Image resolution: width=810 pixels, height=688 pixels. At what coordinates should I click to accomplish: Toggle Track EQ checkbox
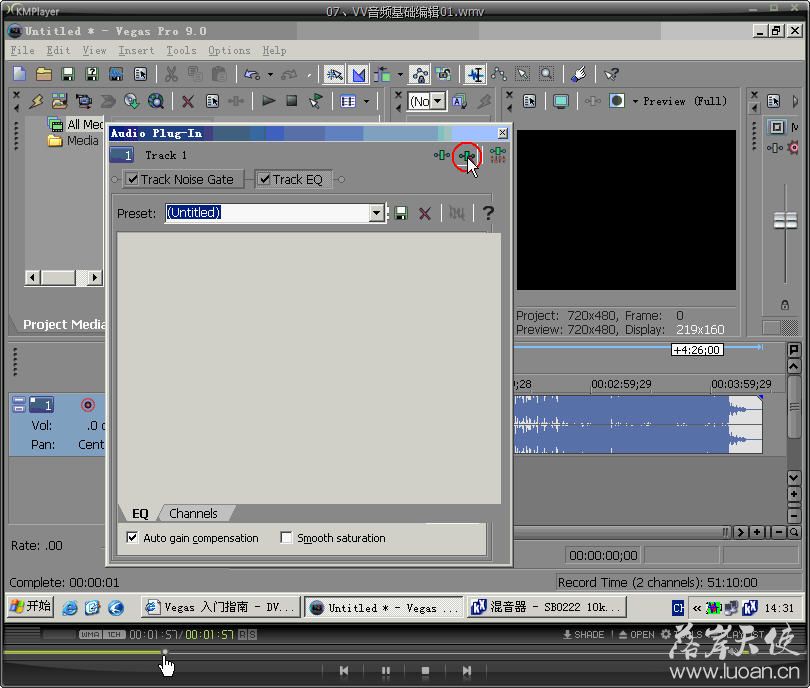(264, 179)
